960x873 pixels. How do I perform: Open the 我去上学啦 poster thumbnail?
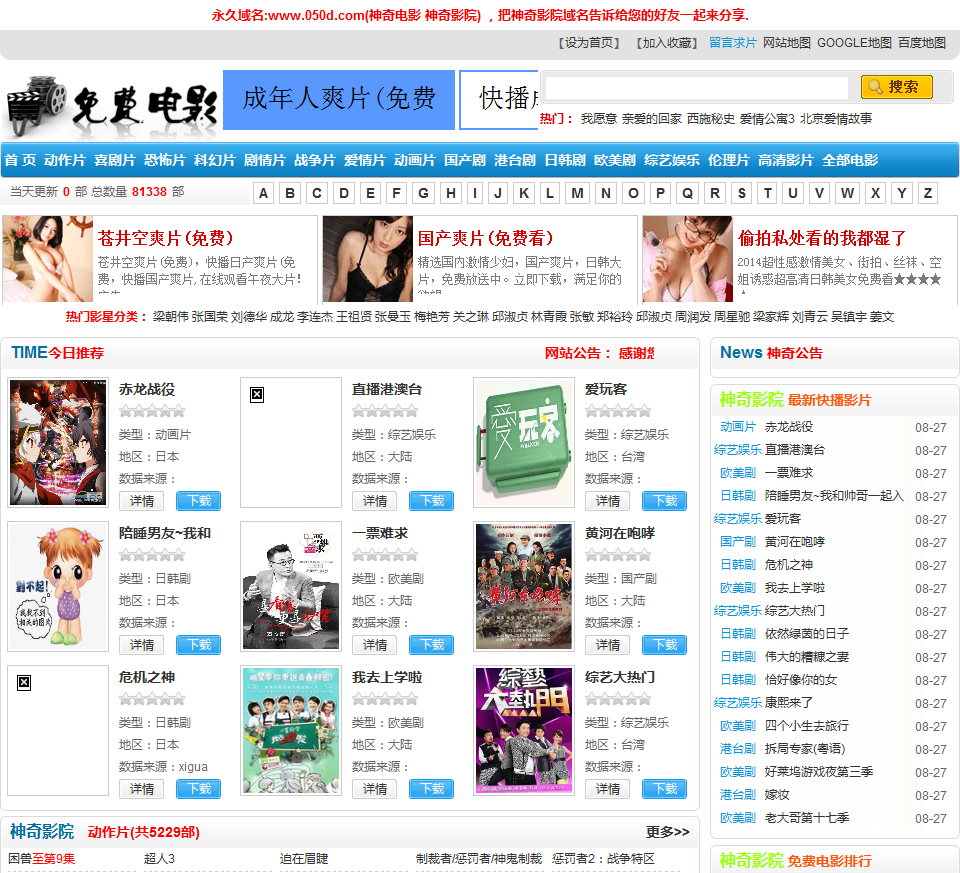(x=291, y=730)
